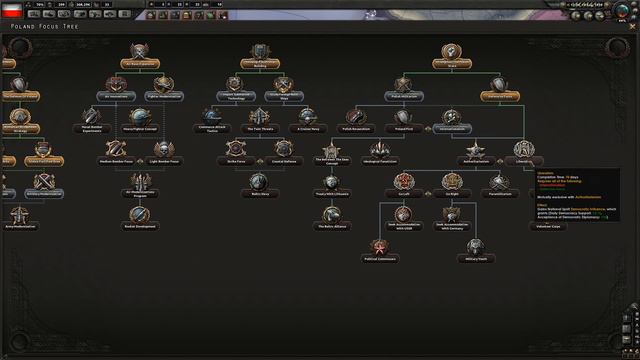Select the Defensive Focus icon
This screenshot has width=640, height=360.
click(500, 84)
